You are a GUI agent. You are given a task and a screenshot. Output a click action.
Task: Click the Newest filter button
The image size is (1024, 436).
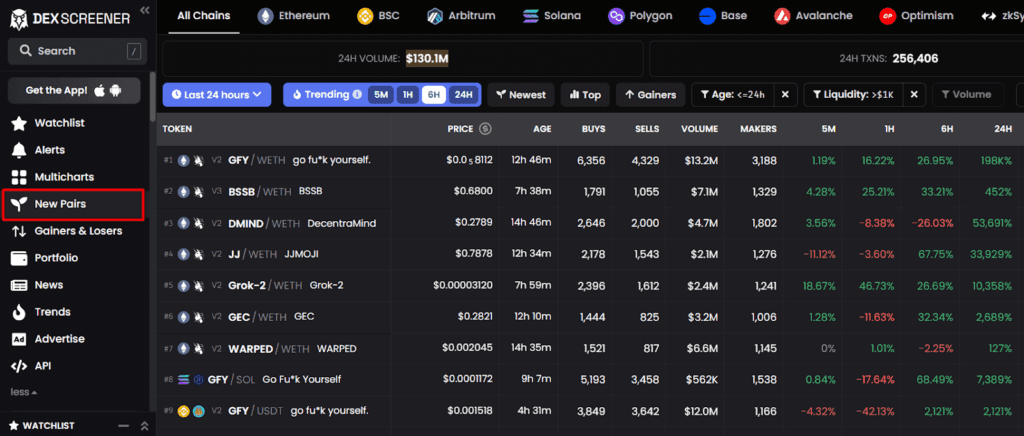coord(520,95)
